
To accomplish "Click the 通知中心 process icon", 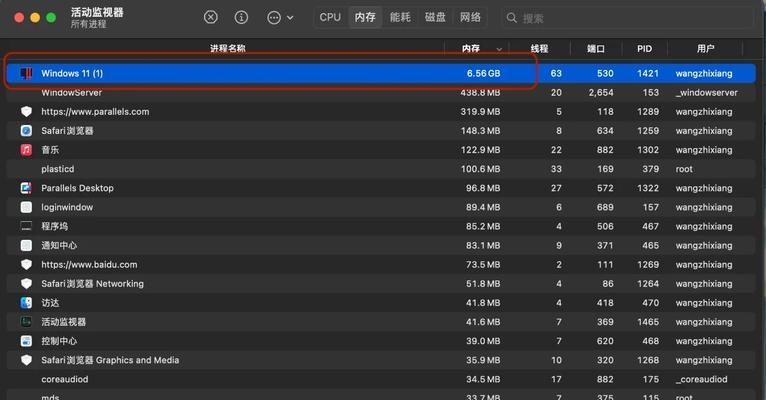I will 26,245.
